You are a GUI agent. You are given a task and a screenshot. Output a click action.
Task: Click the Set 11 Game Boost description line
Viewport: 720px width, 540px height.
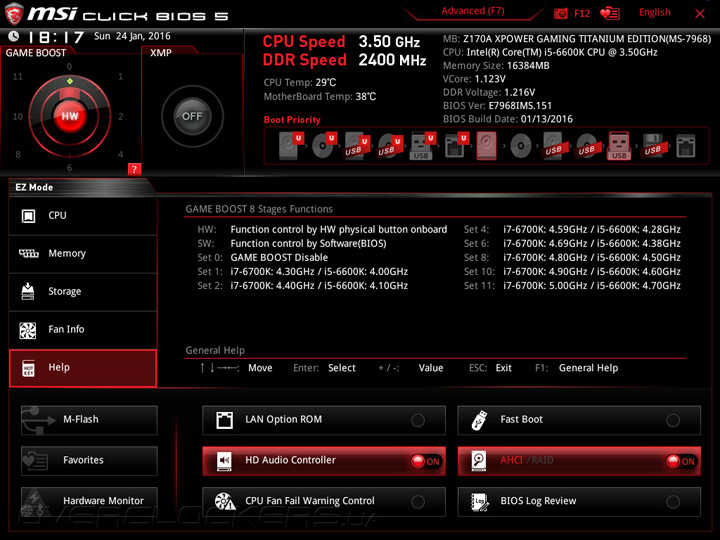[x=572, y=286]
